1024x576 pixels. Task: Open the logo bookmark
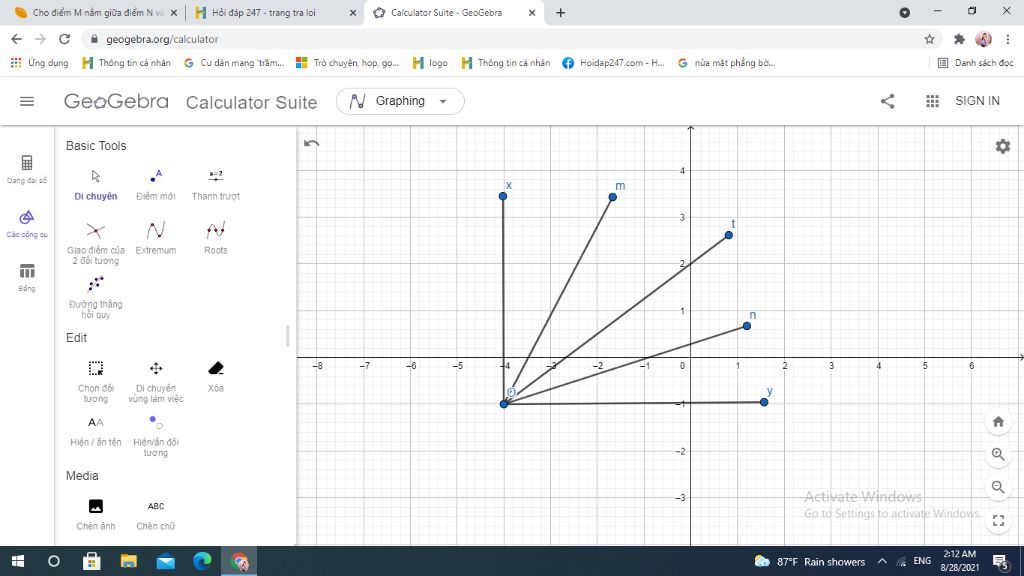click(430, 63)
